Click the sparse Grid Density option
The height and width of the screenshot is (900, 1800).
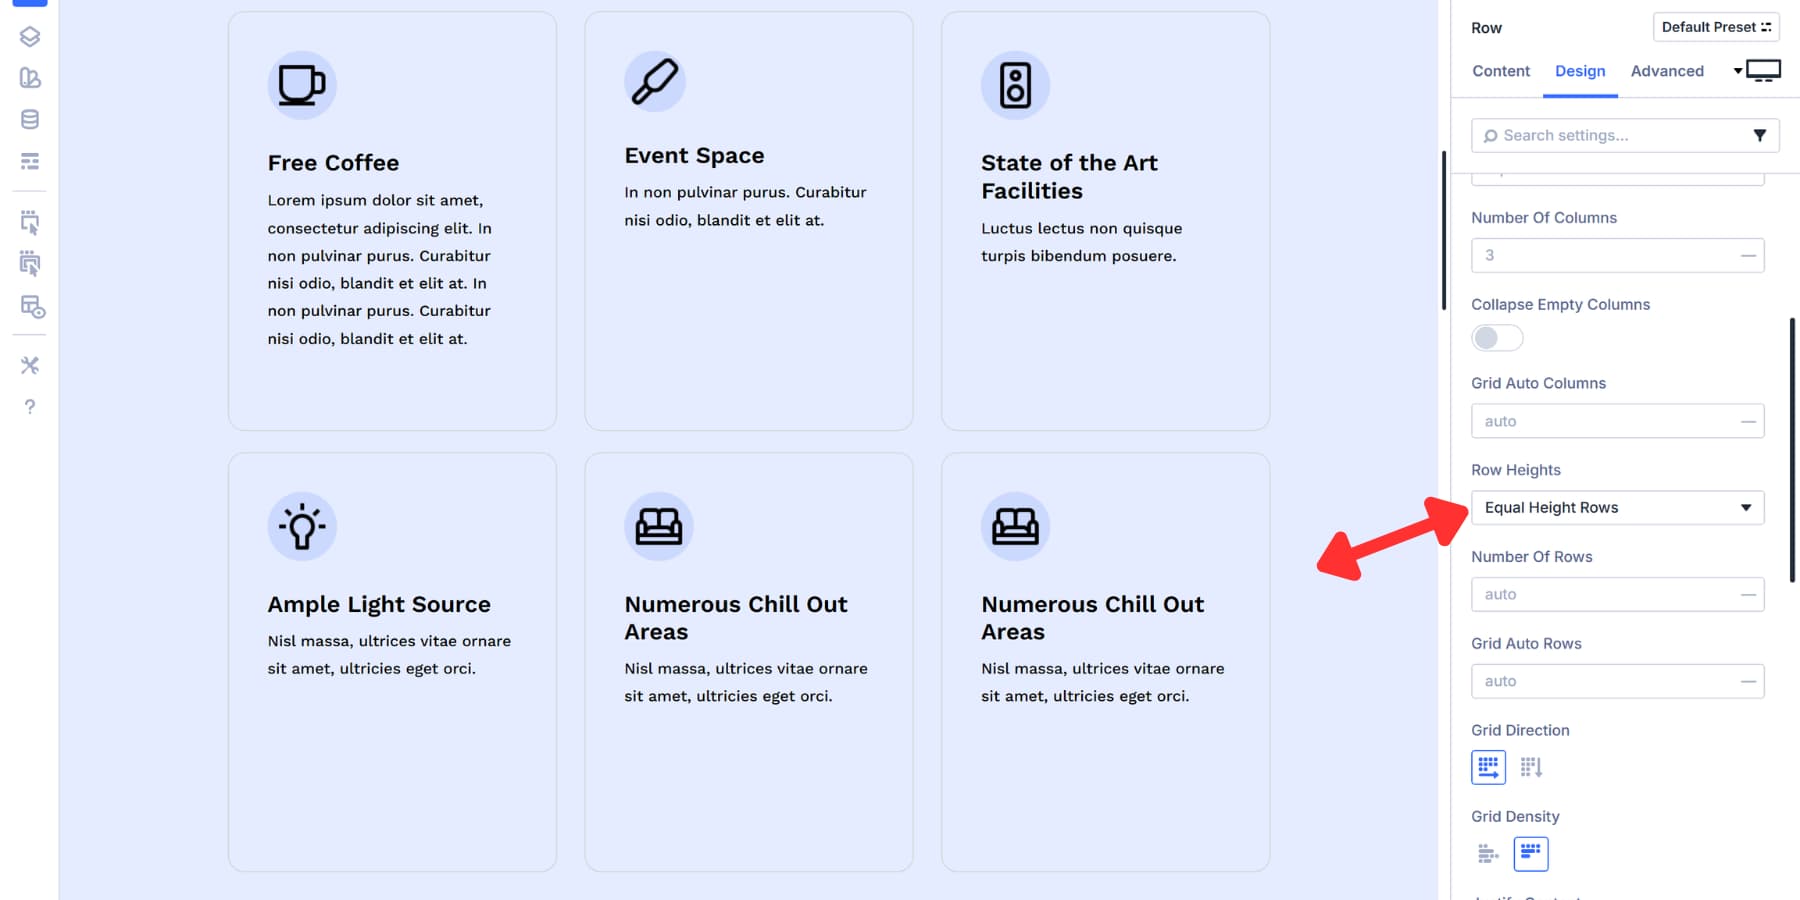[1487, 853]
